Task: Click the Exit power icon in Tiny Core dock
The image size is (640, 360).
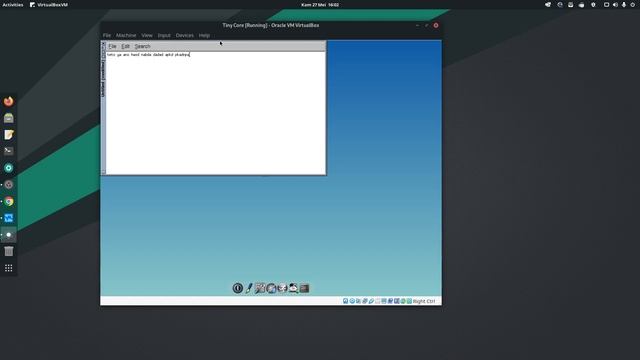Action: [238, 288]
